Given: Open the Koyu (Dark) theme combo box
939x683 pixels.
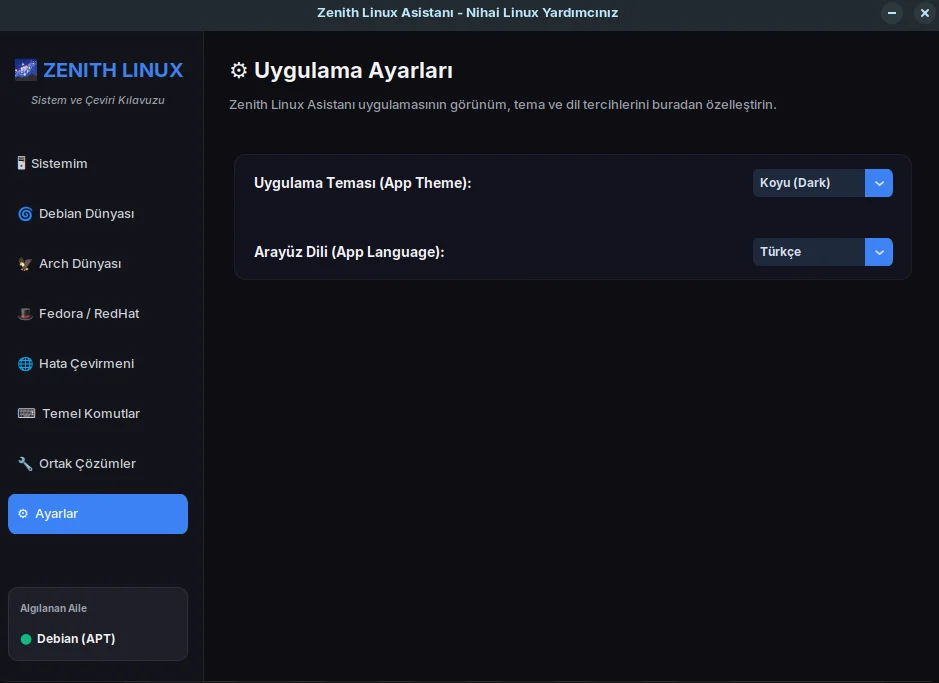Looking at the screenshot, I should (822, 183).
